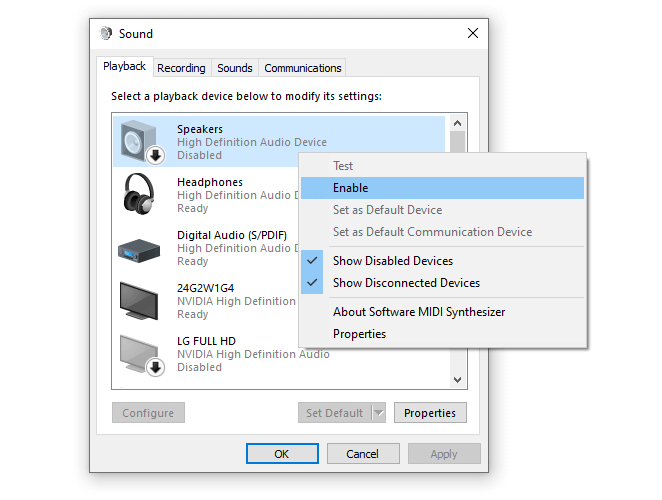
Task: Open About Software MIDI Synthesizer
Action: tap(442, 312)
